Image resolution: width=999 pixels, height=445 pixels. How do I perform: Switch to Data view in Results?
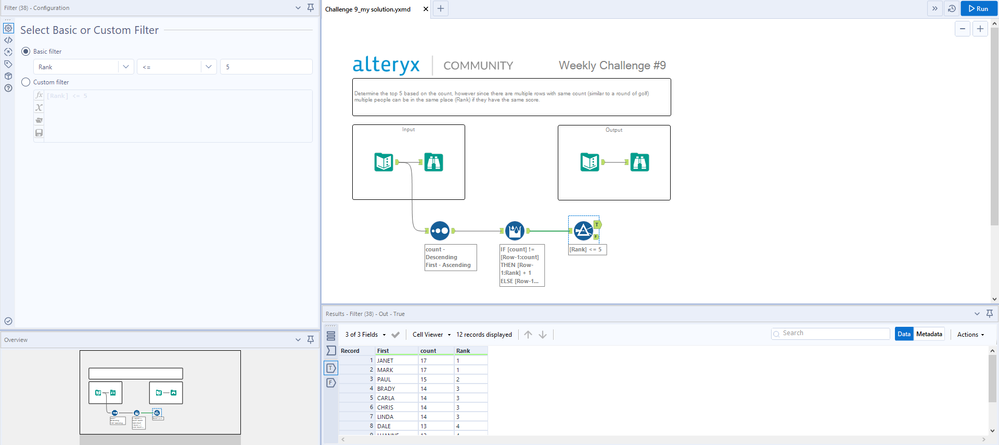coord(904,334)
